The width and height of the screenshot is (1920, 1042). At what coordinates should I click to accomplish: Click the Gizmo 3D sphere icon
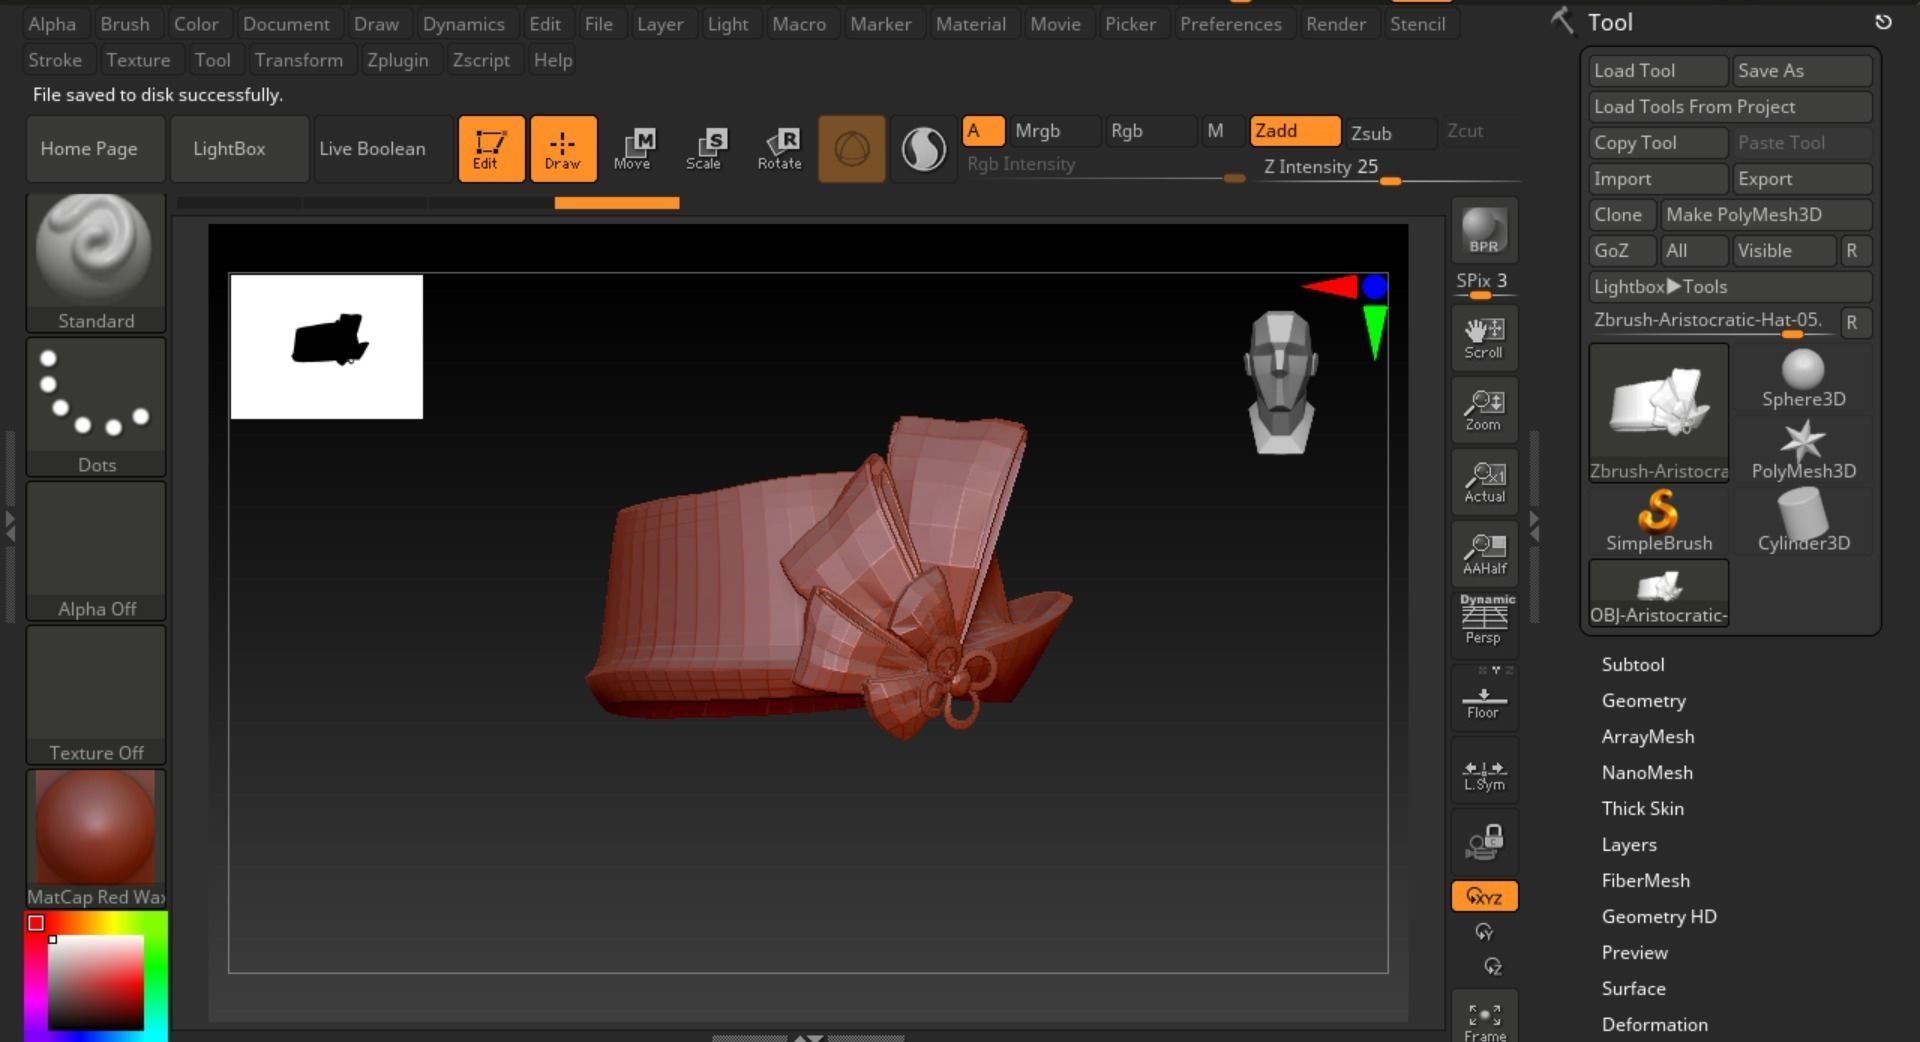851,149
